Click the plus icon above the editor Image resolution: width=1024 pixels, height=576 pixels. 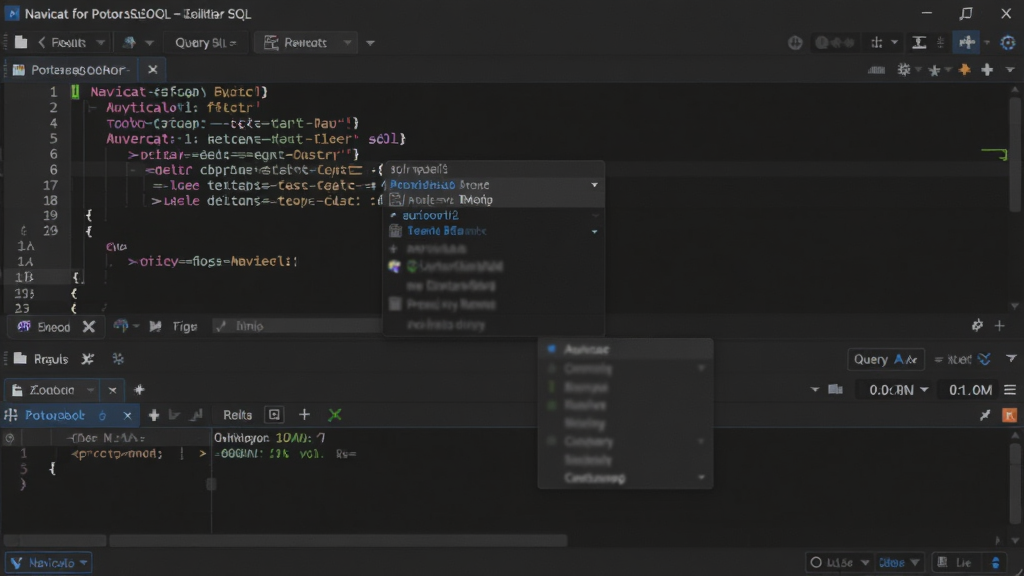(x=987, y=69)
